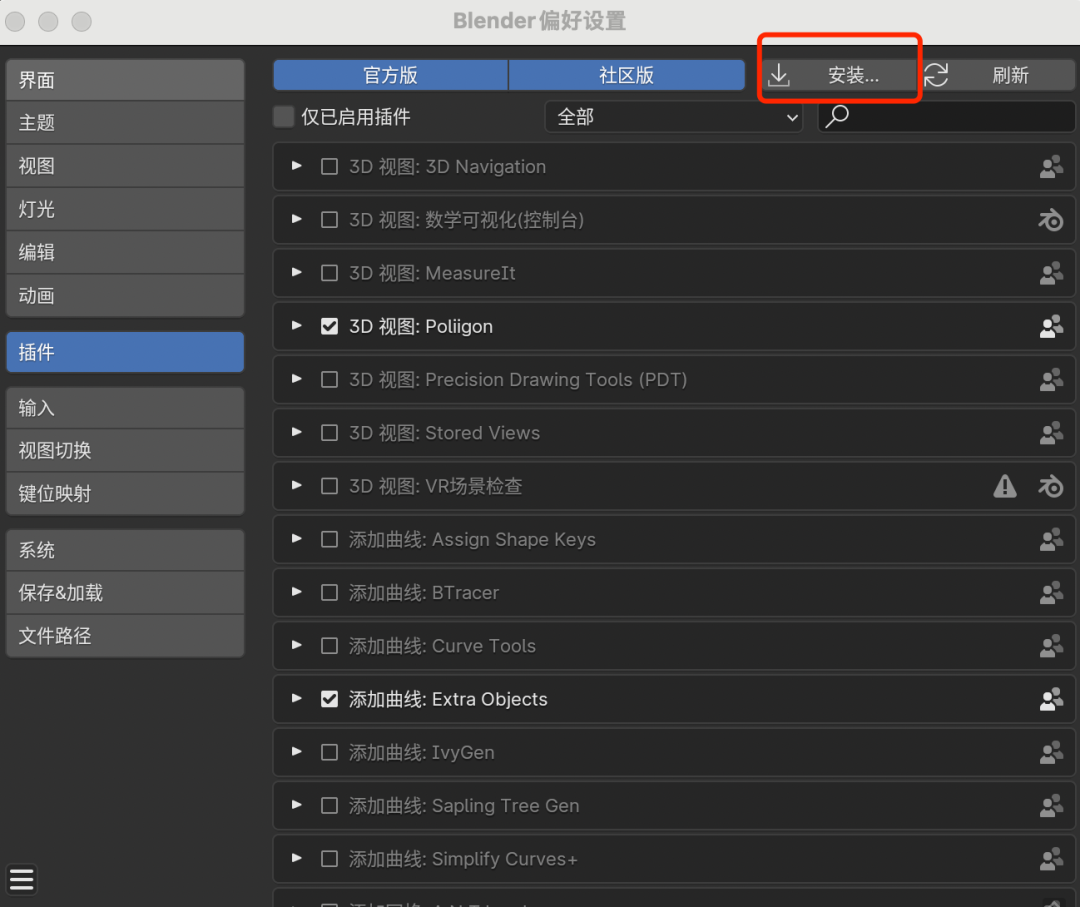Open the 键位映射 preferences section
1080x907 pixels.
[125, 494]
